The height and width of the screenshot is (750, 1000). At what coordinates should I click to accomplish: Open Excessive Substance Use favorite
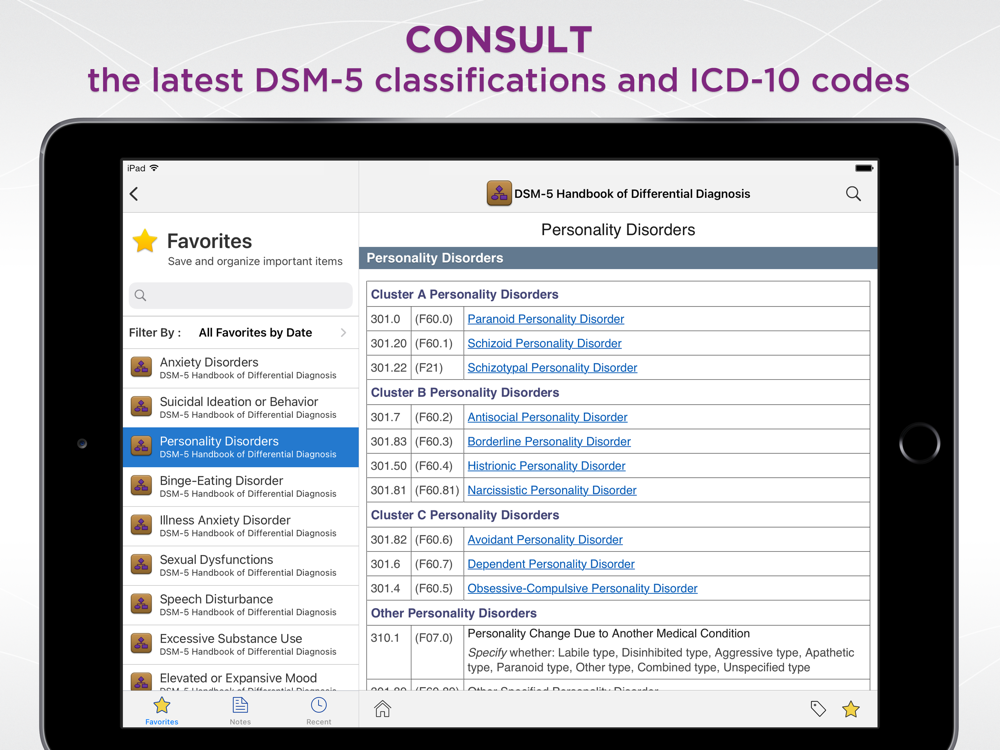pyautogui.click(x=240, y=644)
